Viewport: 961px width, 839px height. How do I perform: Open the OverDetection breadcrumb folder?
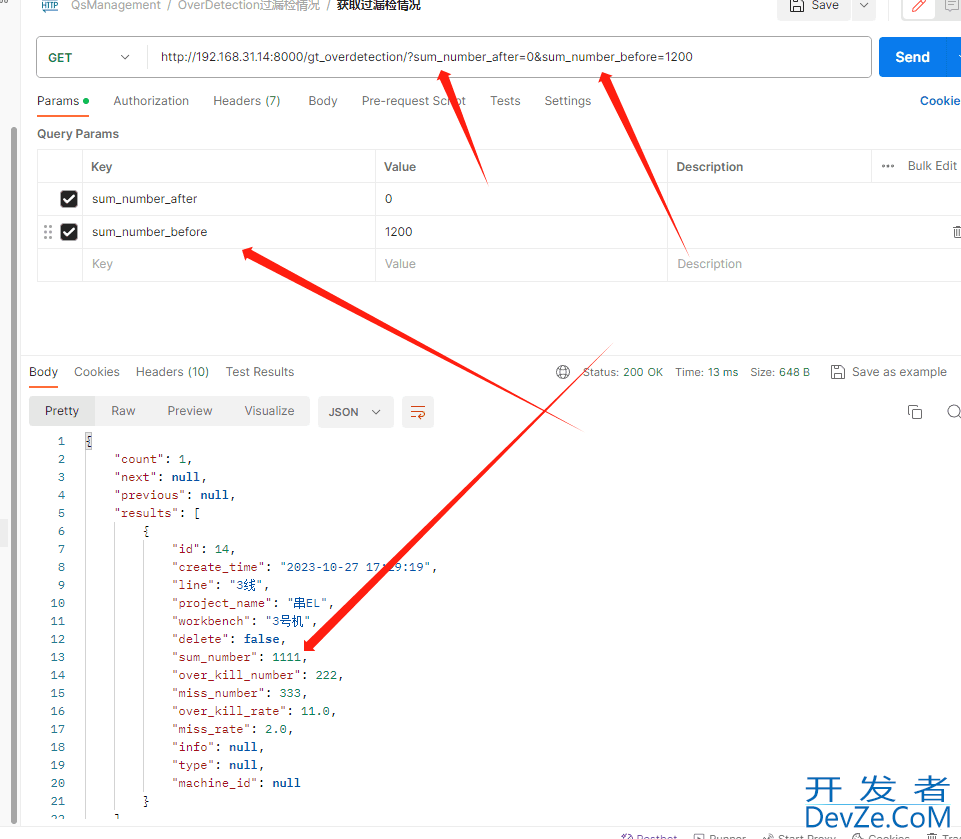249,6
